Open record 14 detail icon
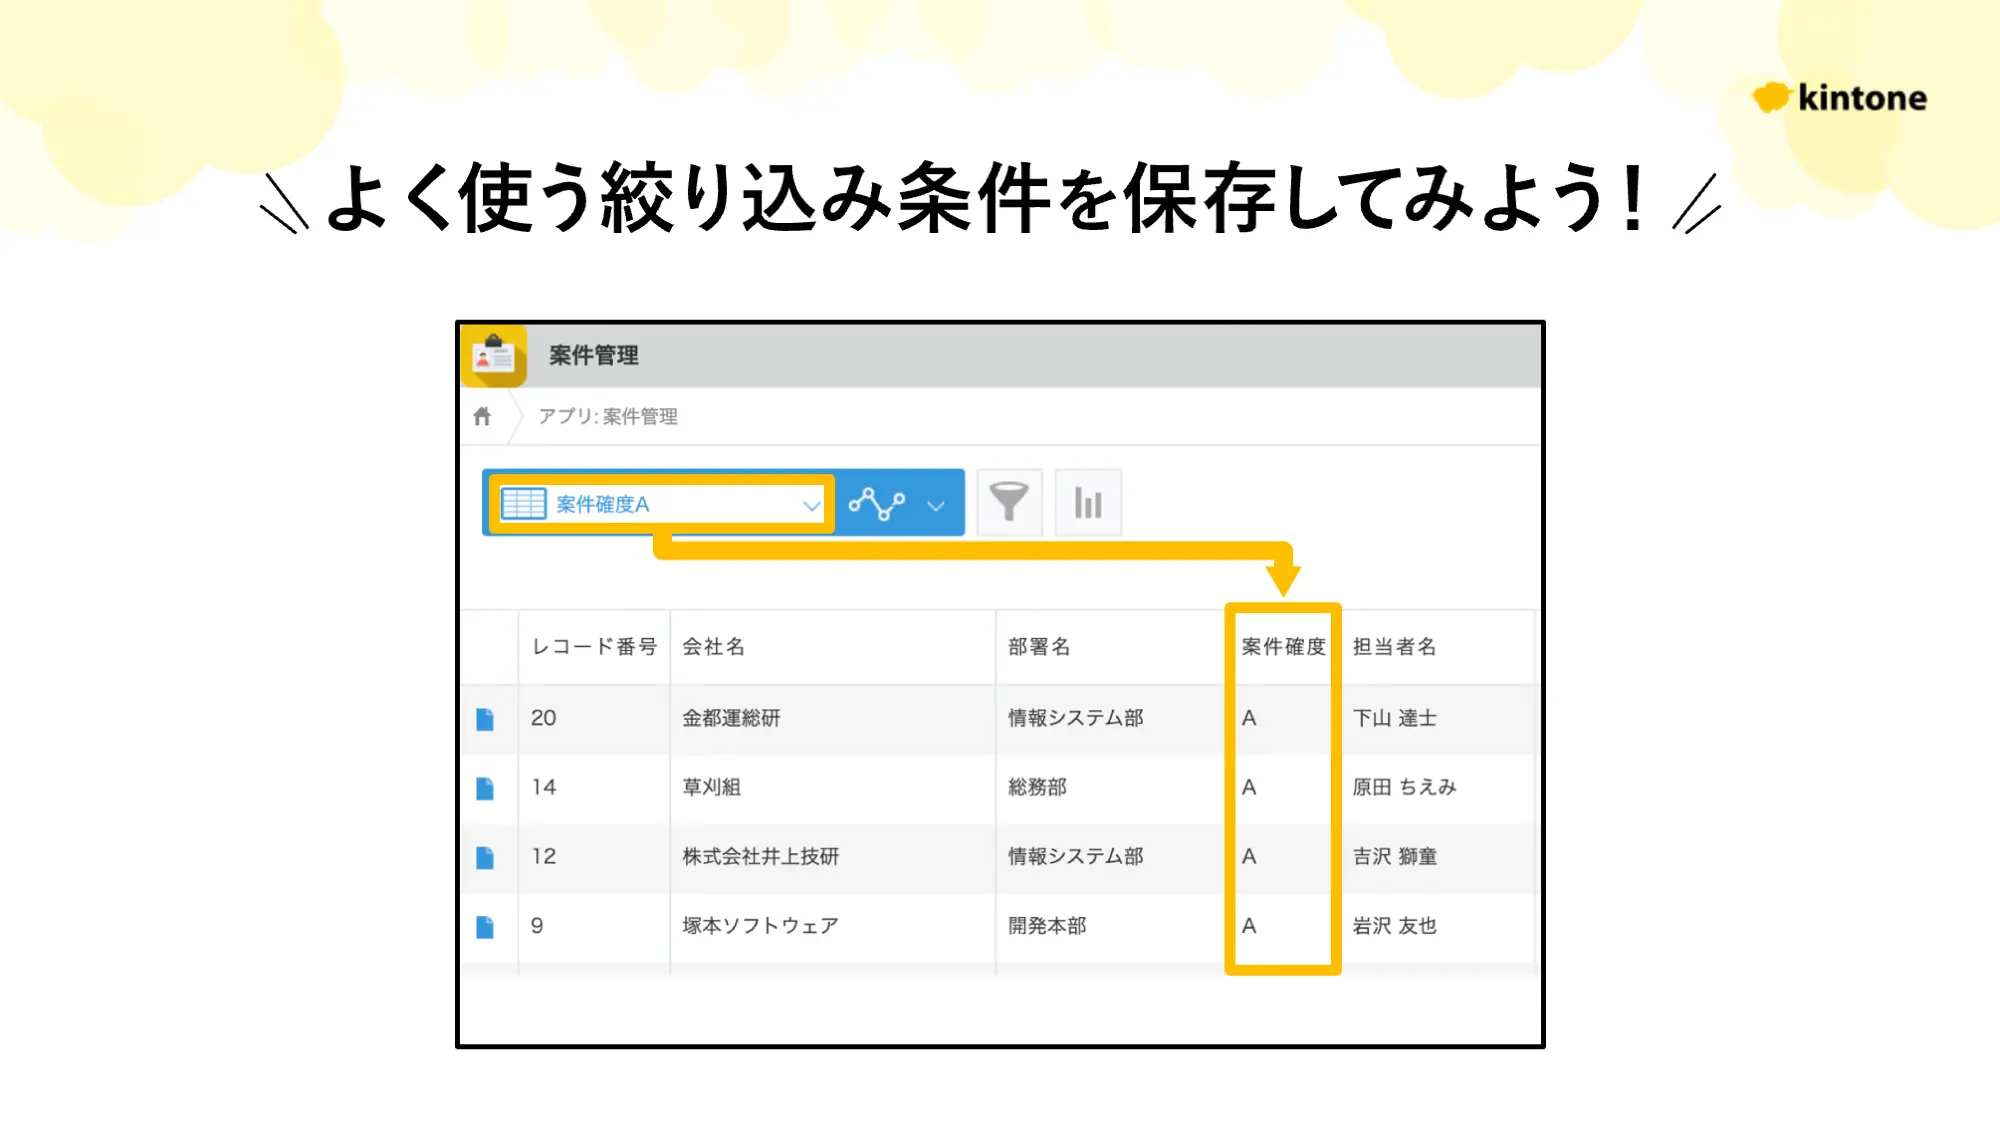The width and height of the screenshot is (2000, 1125). pyautogui.click(x=485, y=788)
